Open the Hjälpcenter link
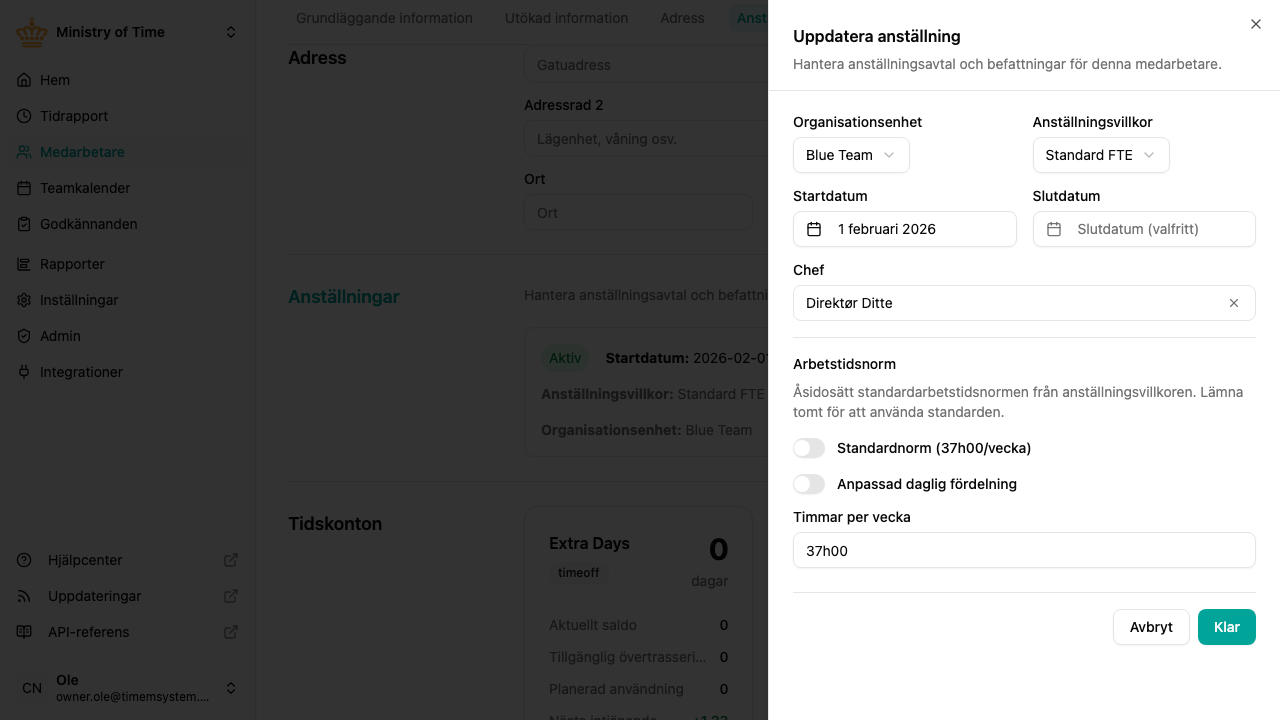Screen dimensions: 1280x720 (x=128, y=560)
